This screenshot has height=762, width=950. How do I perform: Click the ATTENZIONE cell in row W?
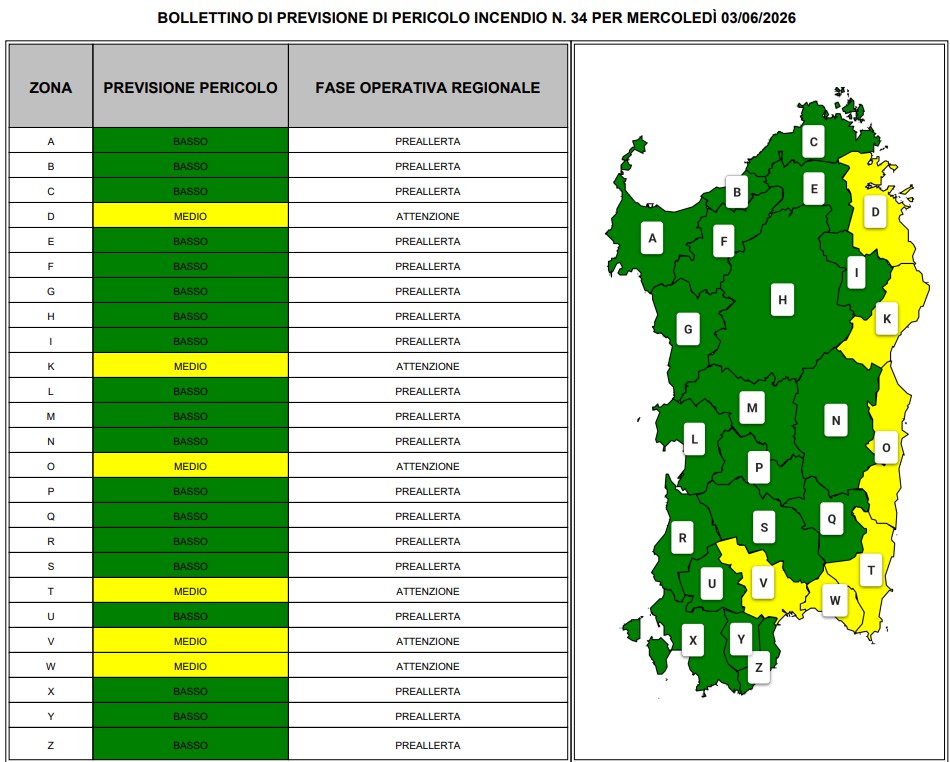pos(428,666)
